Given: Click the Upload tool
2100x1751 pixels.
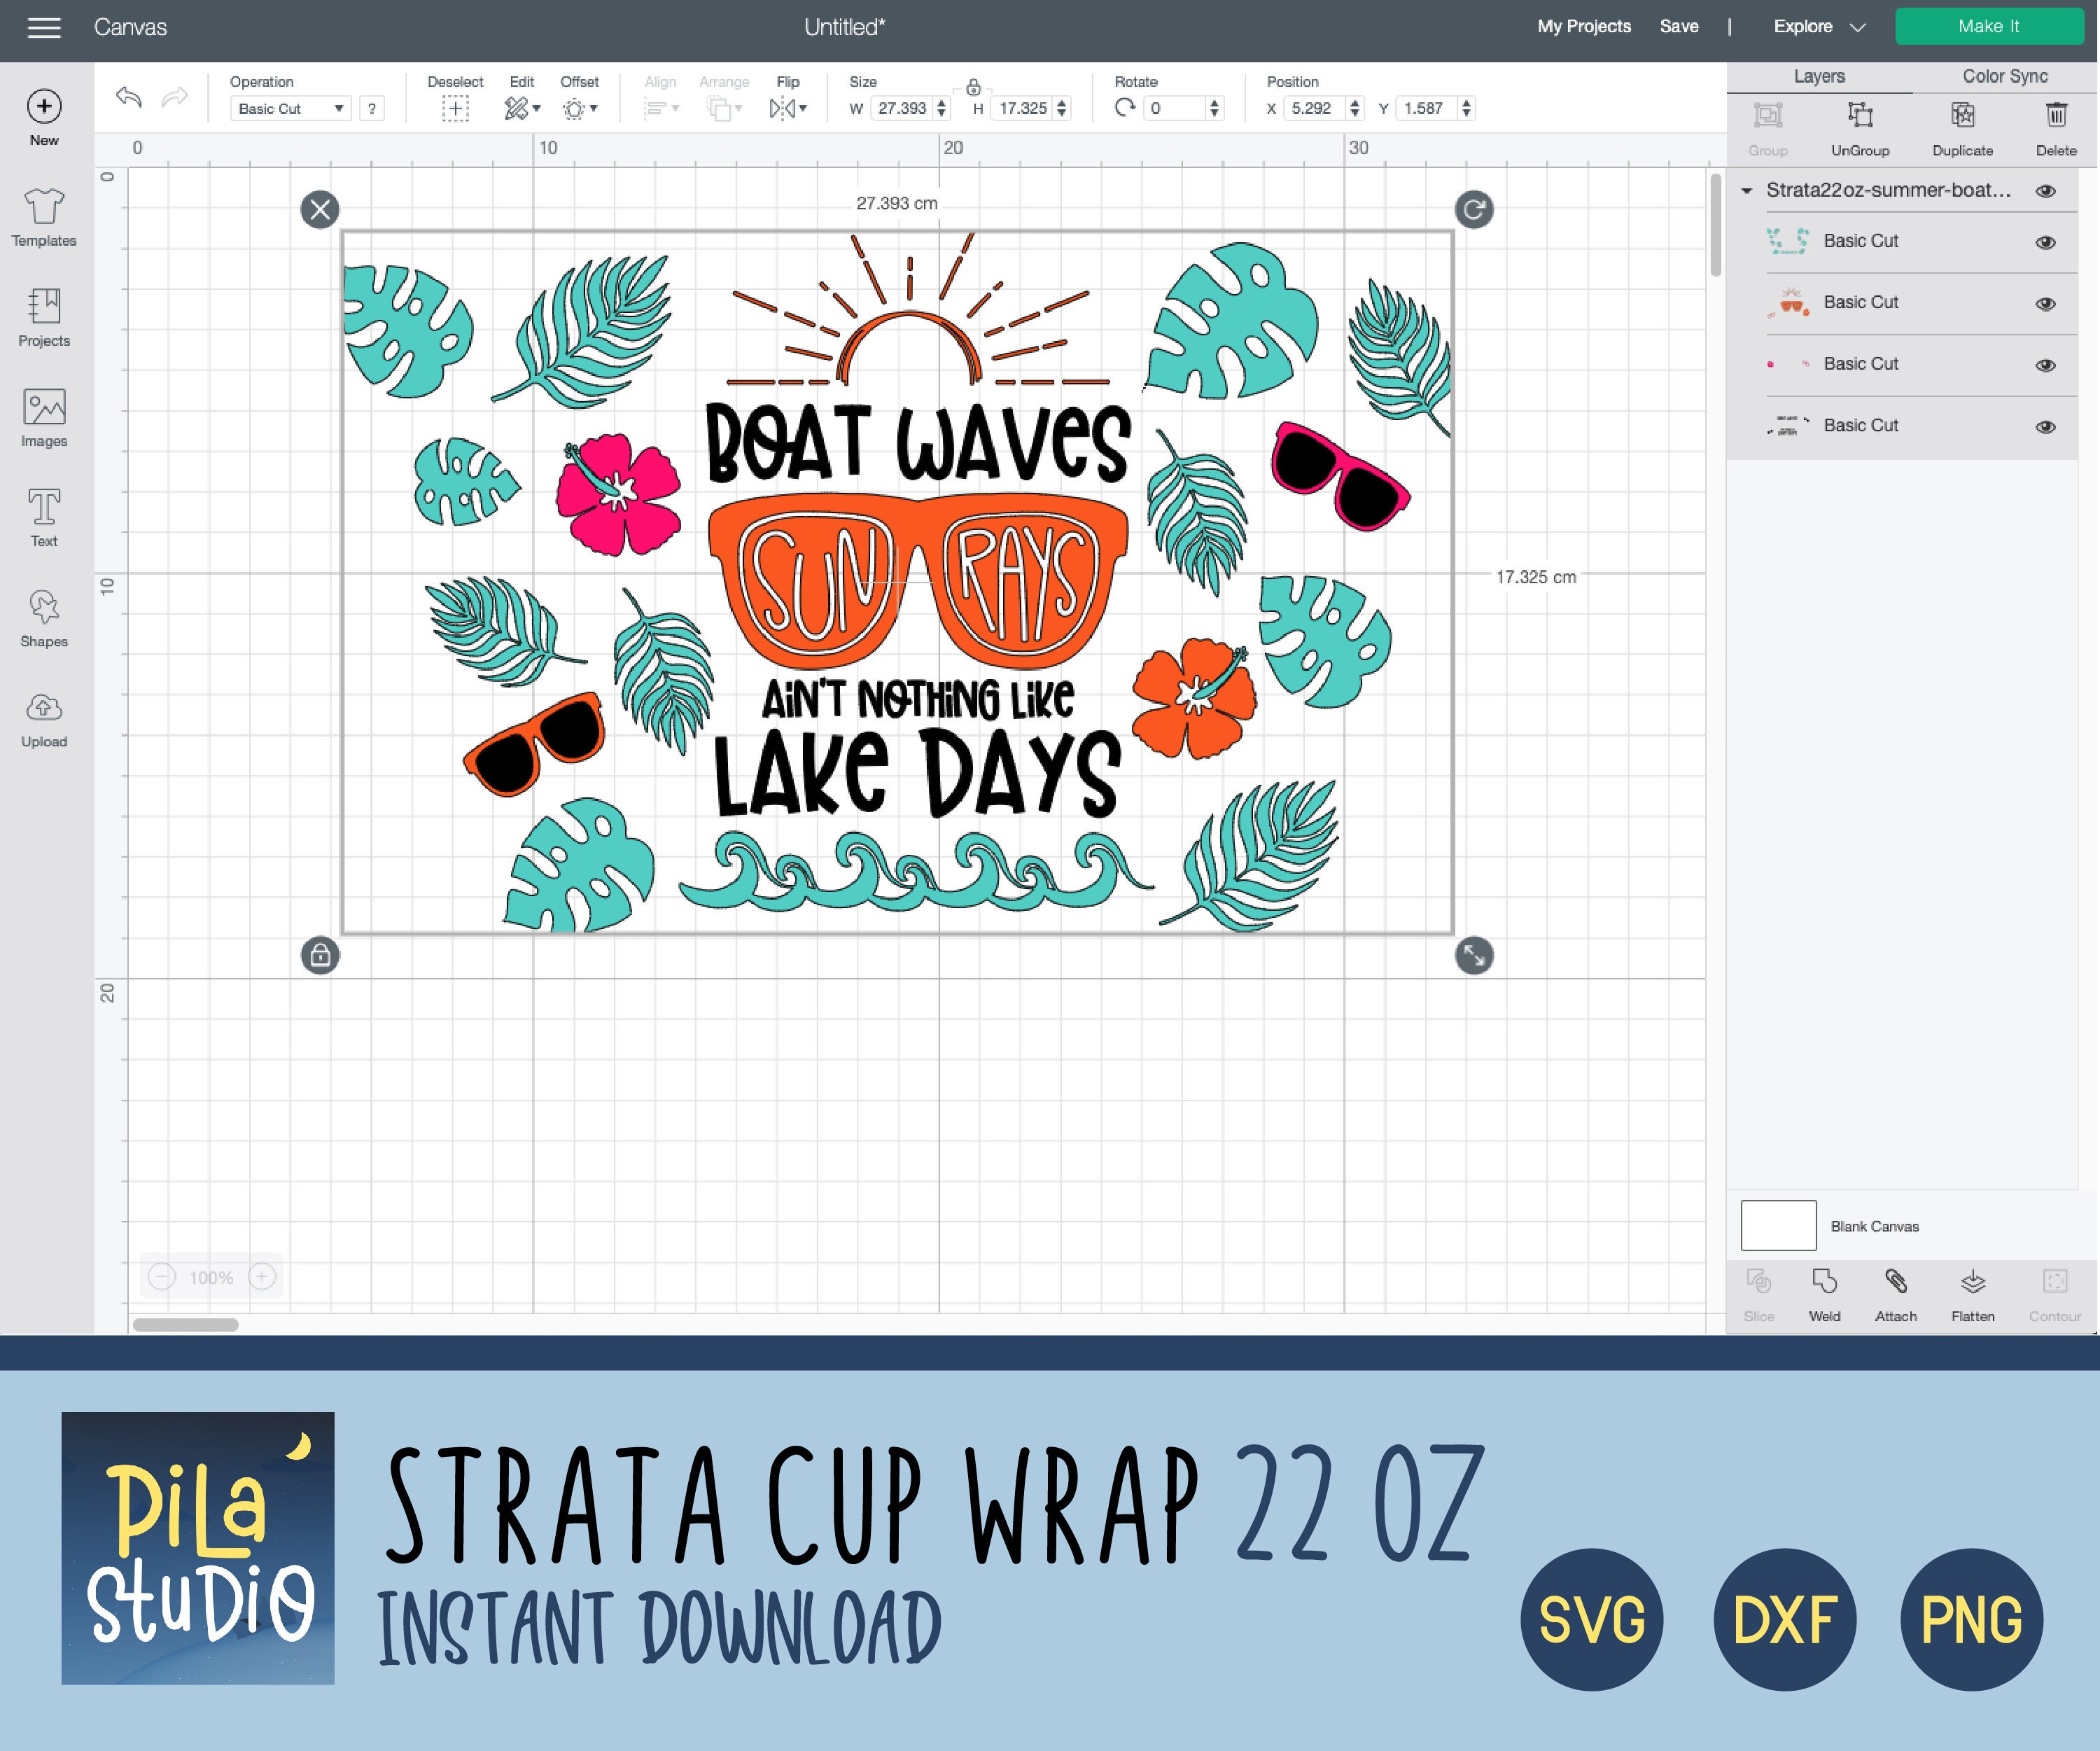Looking at the screenshot, I should 43,716.
